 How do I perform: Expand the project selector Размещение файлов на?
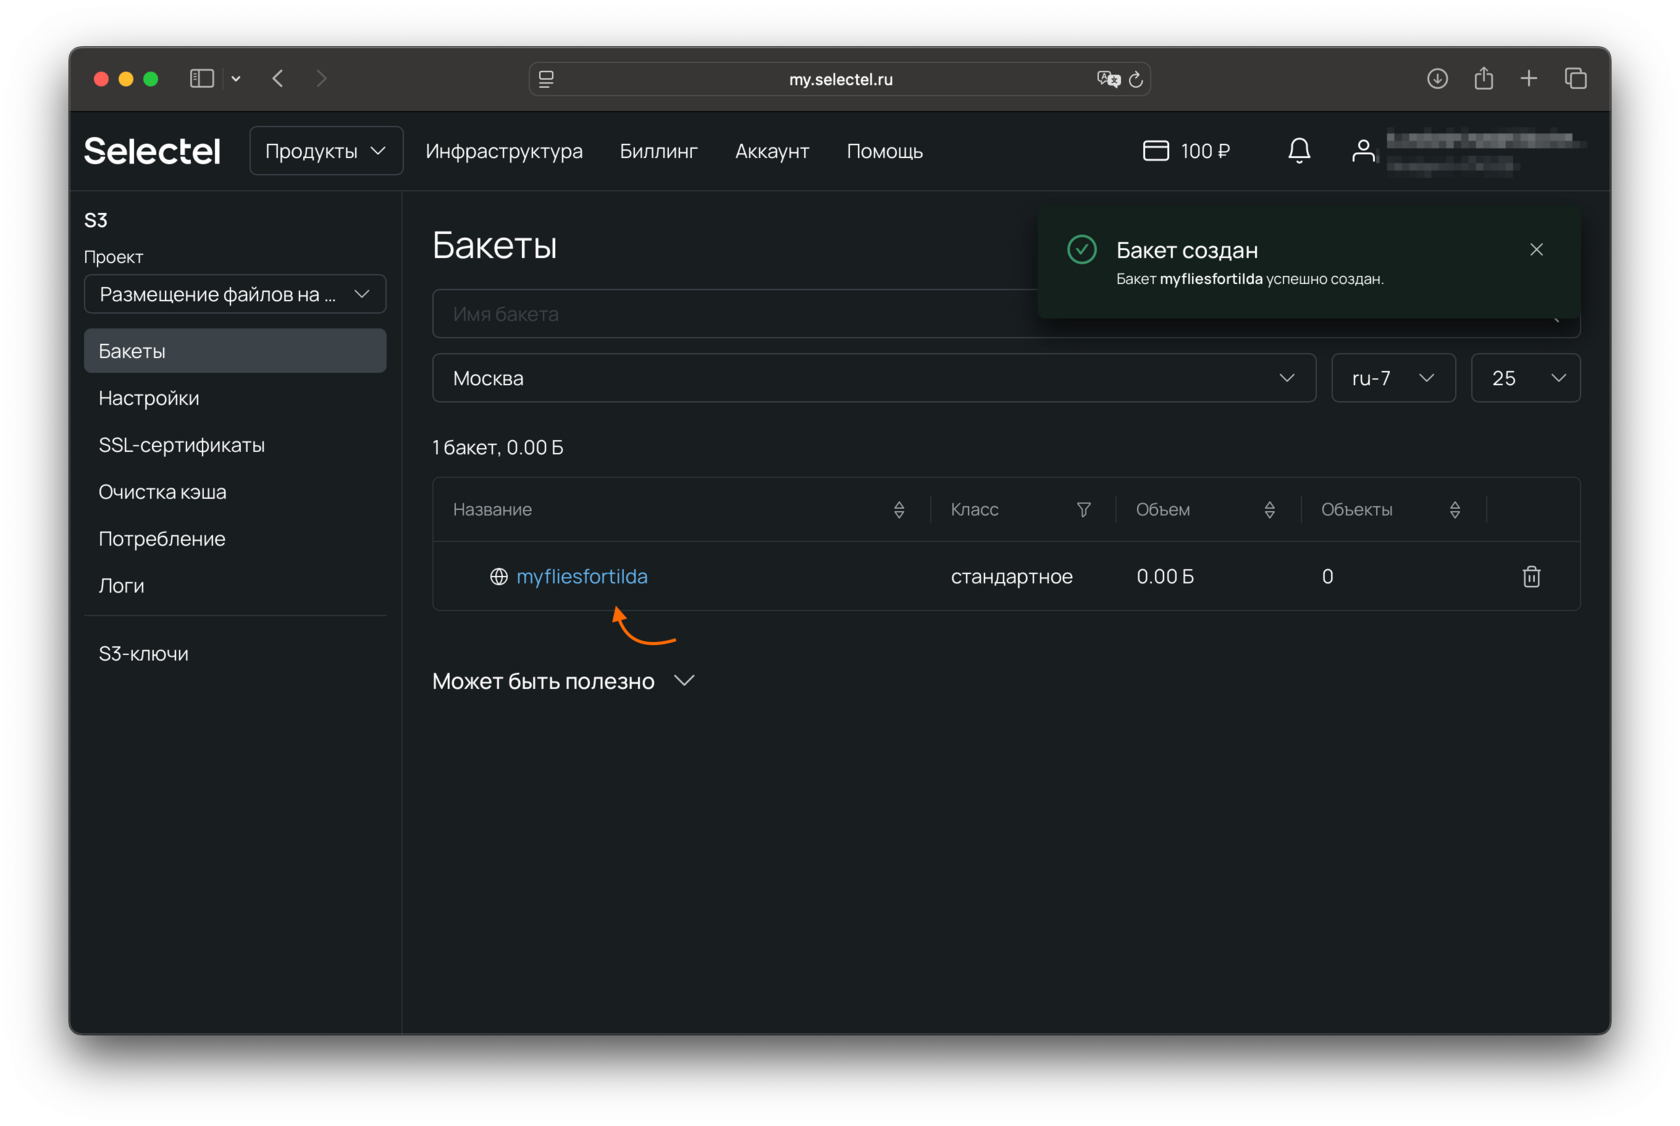coord(235,294)
